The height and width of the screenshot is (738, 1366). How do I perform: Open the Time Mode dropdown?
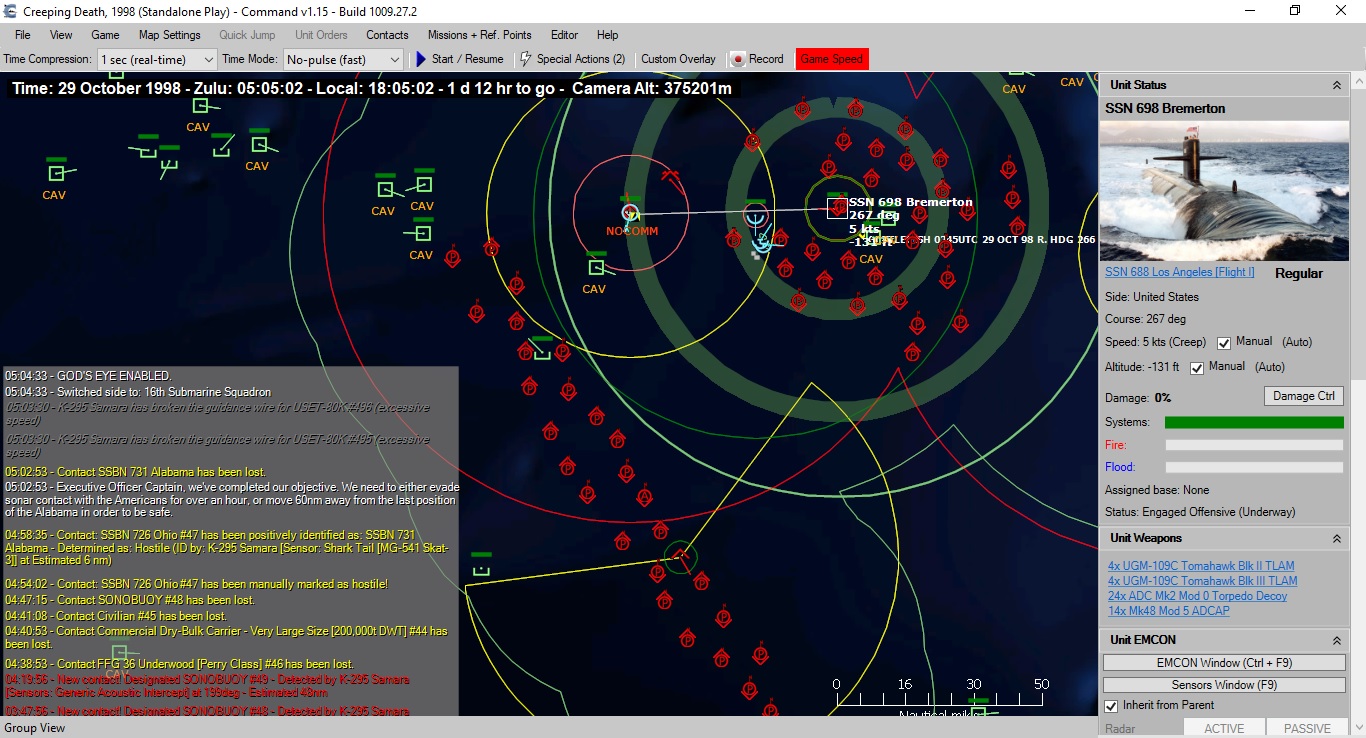click(343, 60)
